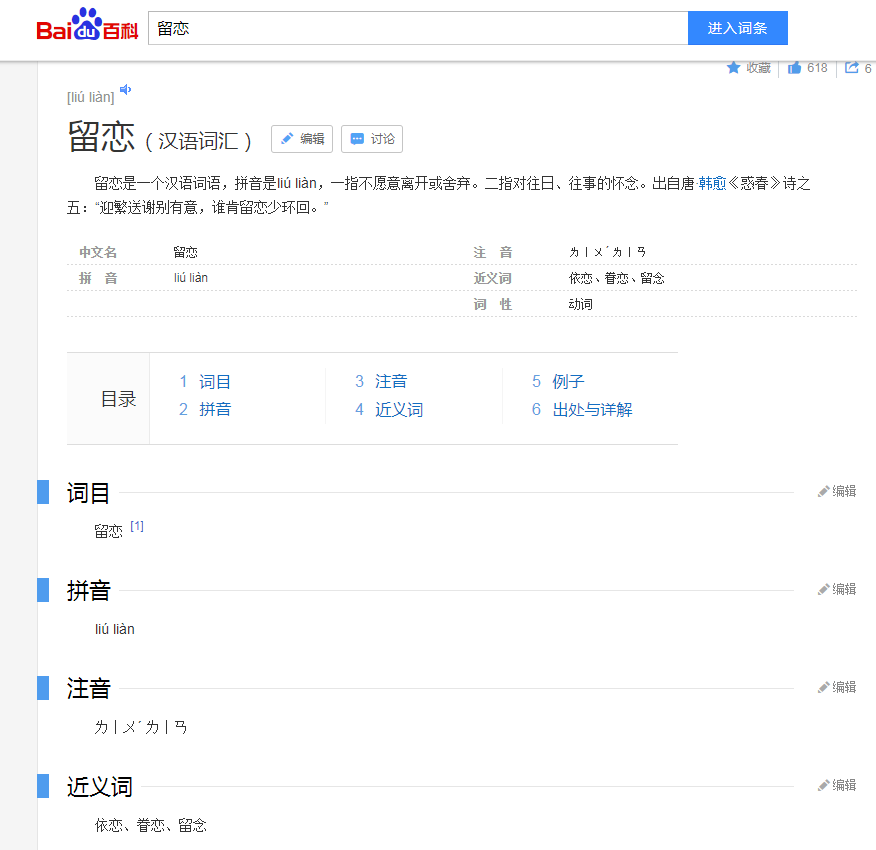Play the pronunciation via the speaker icon
Screen dimensions: 876x850
pyautogui.click(x=125, y=89)
